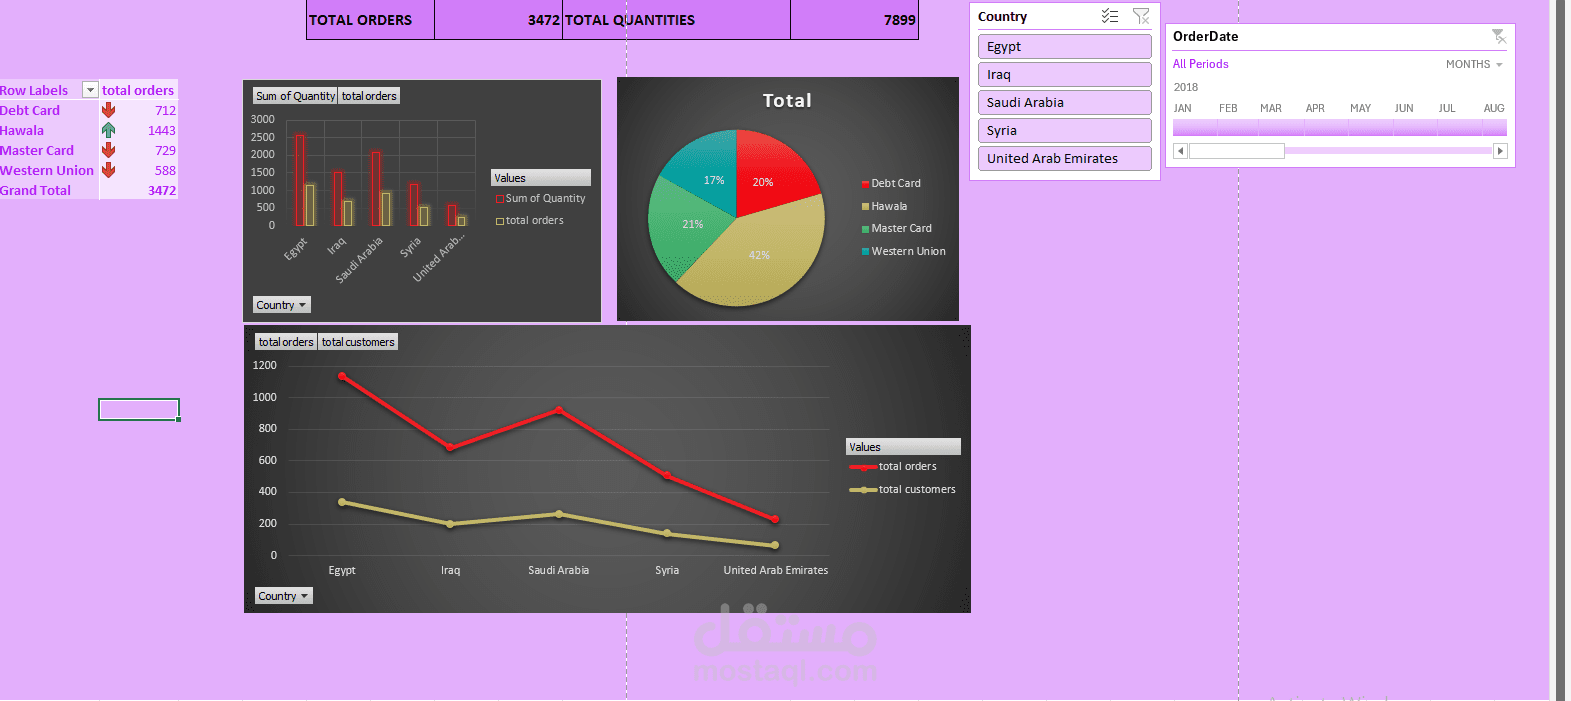The width and height of the screenshot is (1571, 701).
Task: Click the total customers field button in line chart
Action: [x=358, y=342]
